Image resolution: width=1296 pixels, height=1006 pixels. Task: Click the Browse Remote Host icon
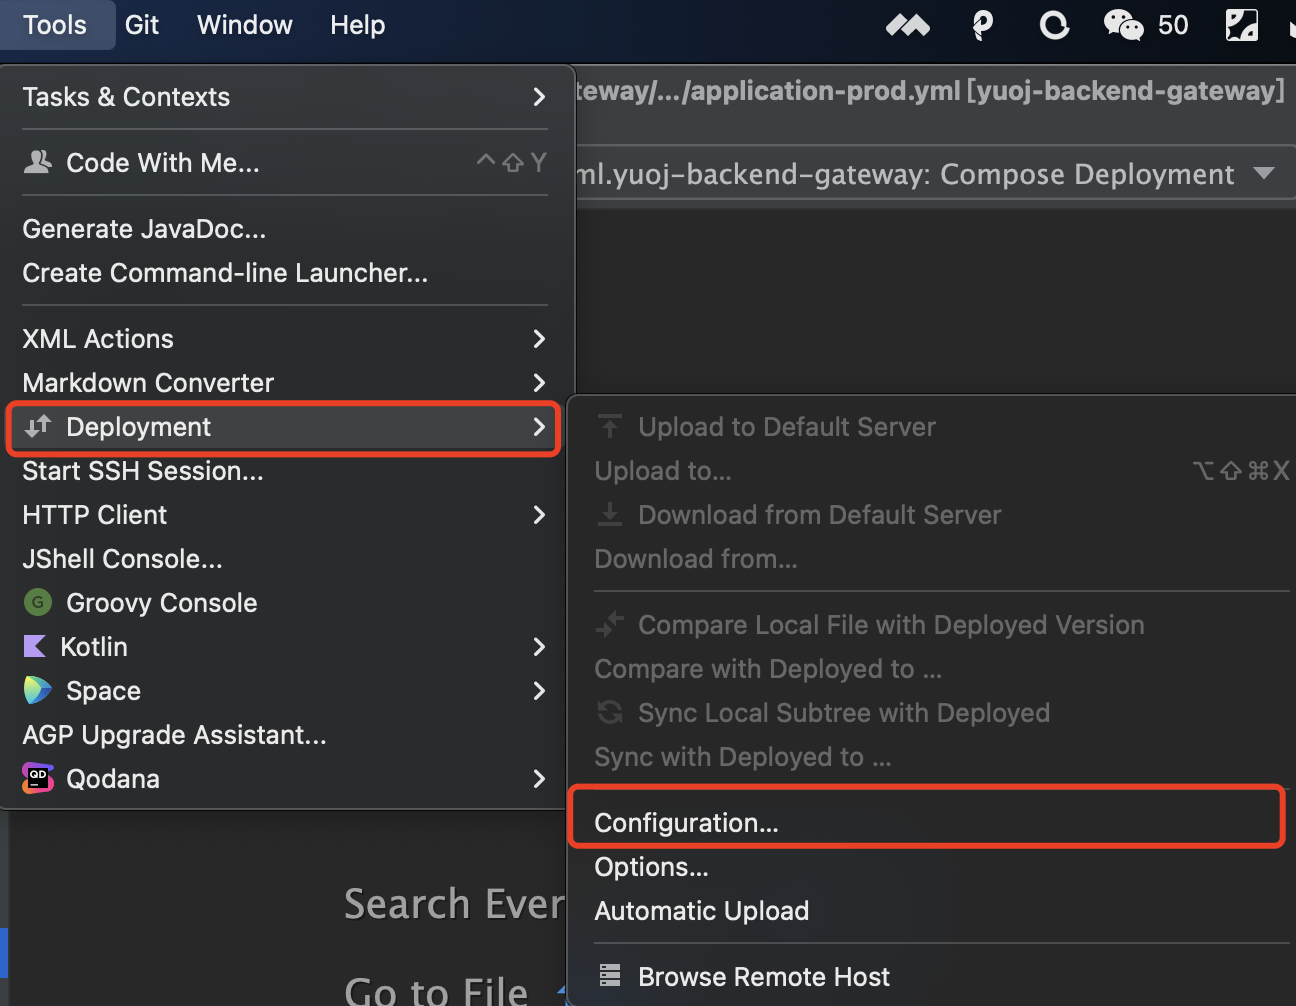click(610, 975)
